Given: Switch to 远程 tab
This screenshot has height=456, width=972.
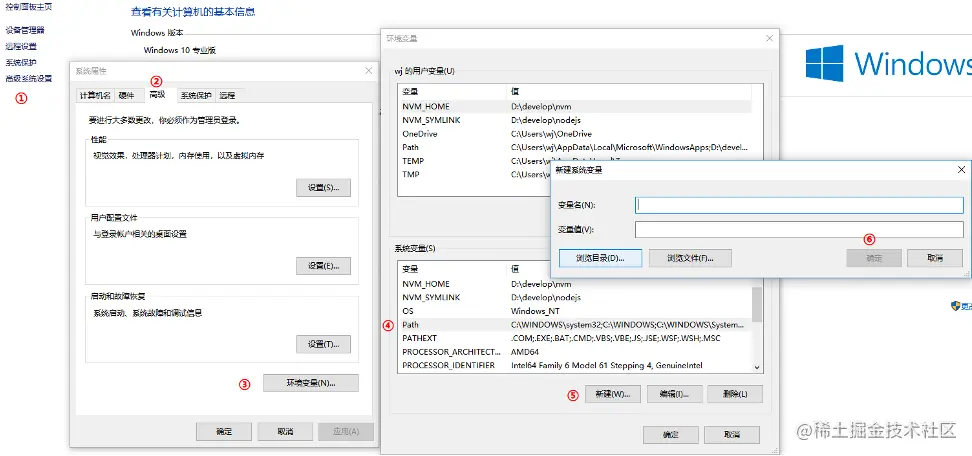Looking at the screenshot, I should tap(228, 95).
